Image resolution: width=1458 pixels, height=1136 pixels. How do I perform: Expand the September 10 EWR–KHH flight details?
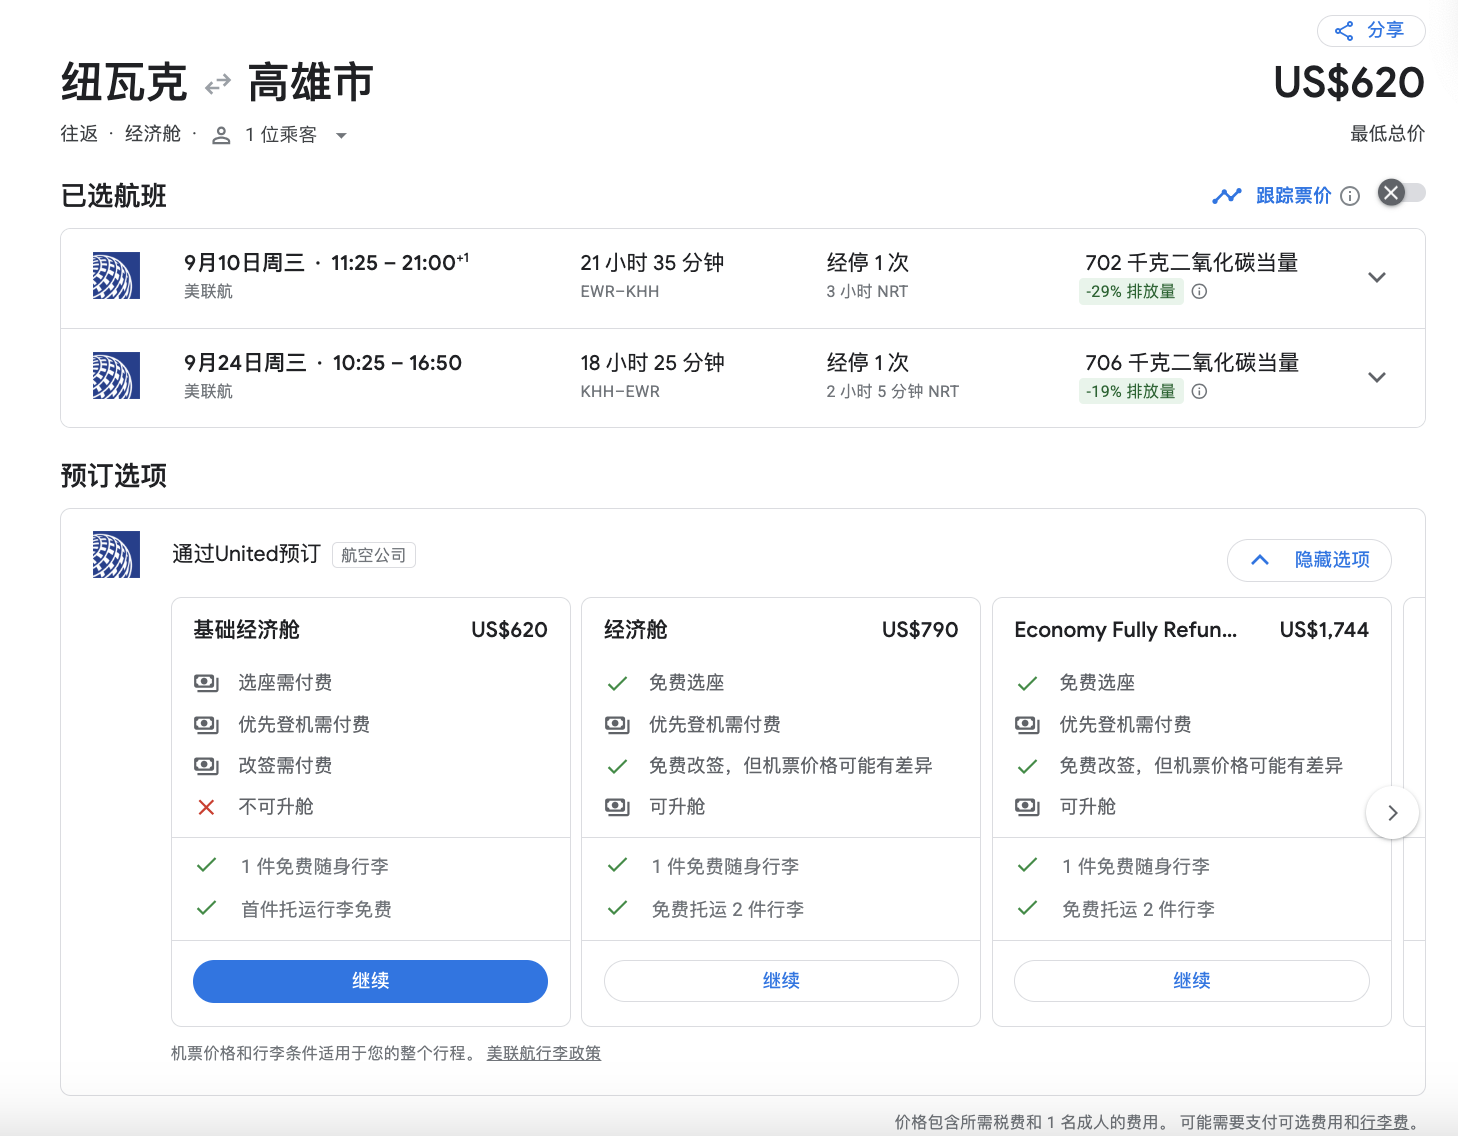click(x=1377, y=278)
